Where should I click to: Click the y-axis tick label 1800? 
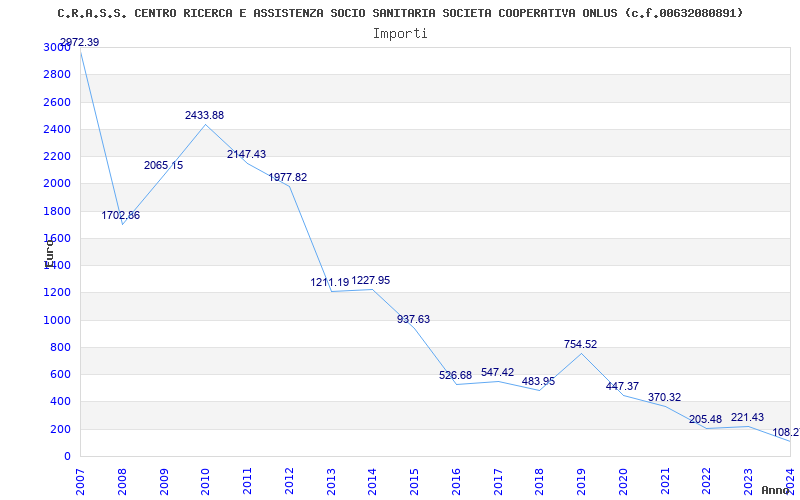pos(57,211)
